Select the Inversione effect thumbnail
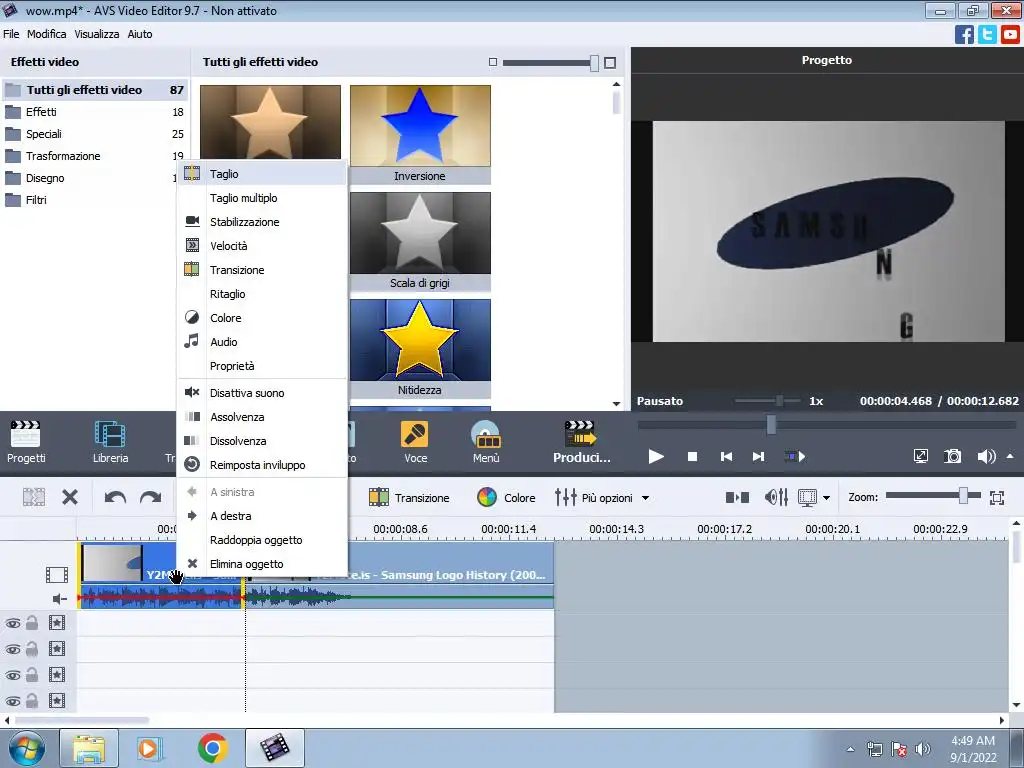The image size is (1024, 768). [420, 134]
